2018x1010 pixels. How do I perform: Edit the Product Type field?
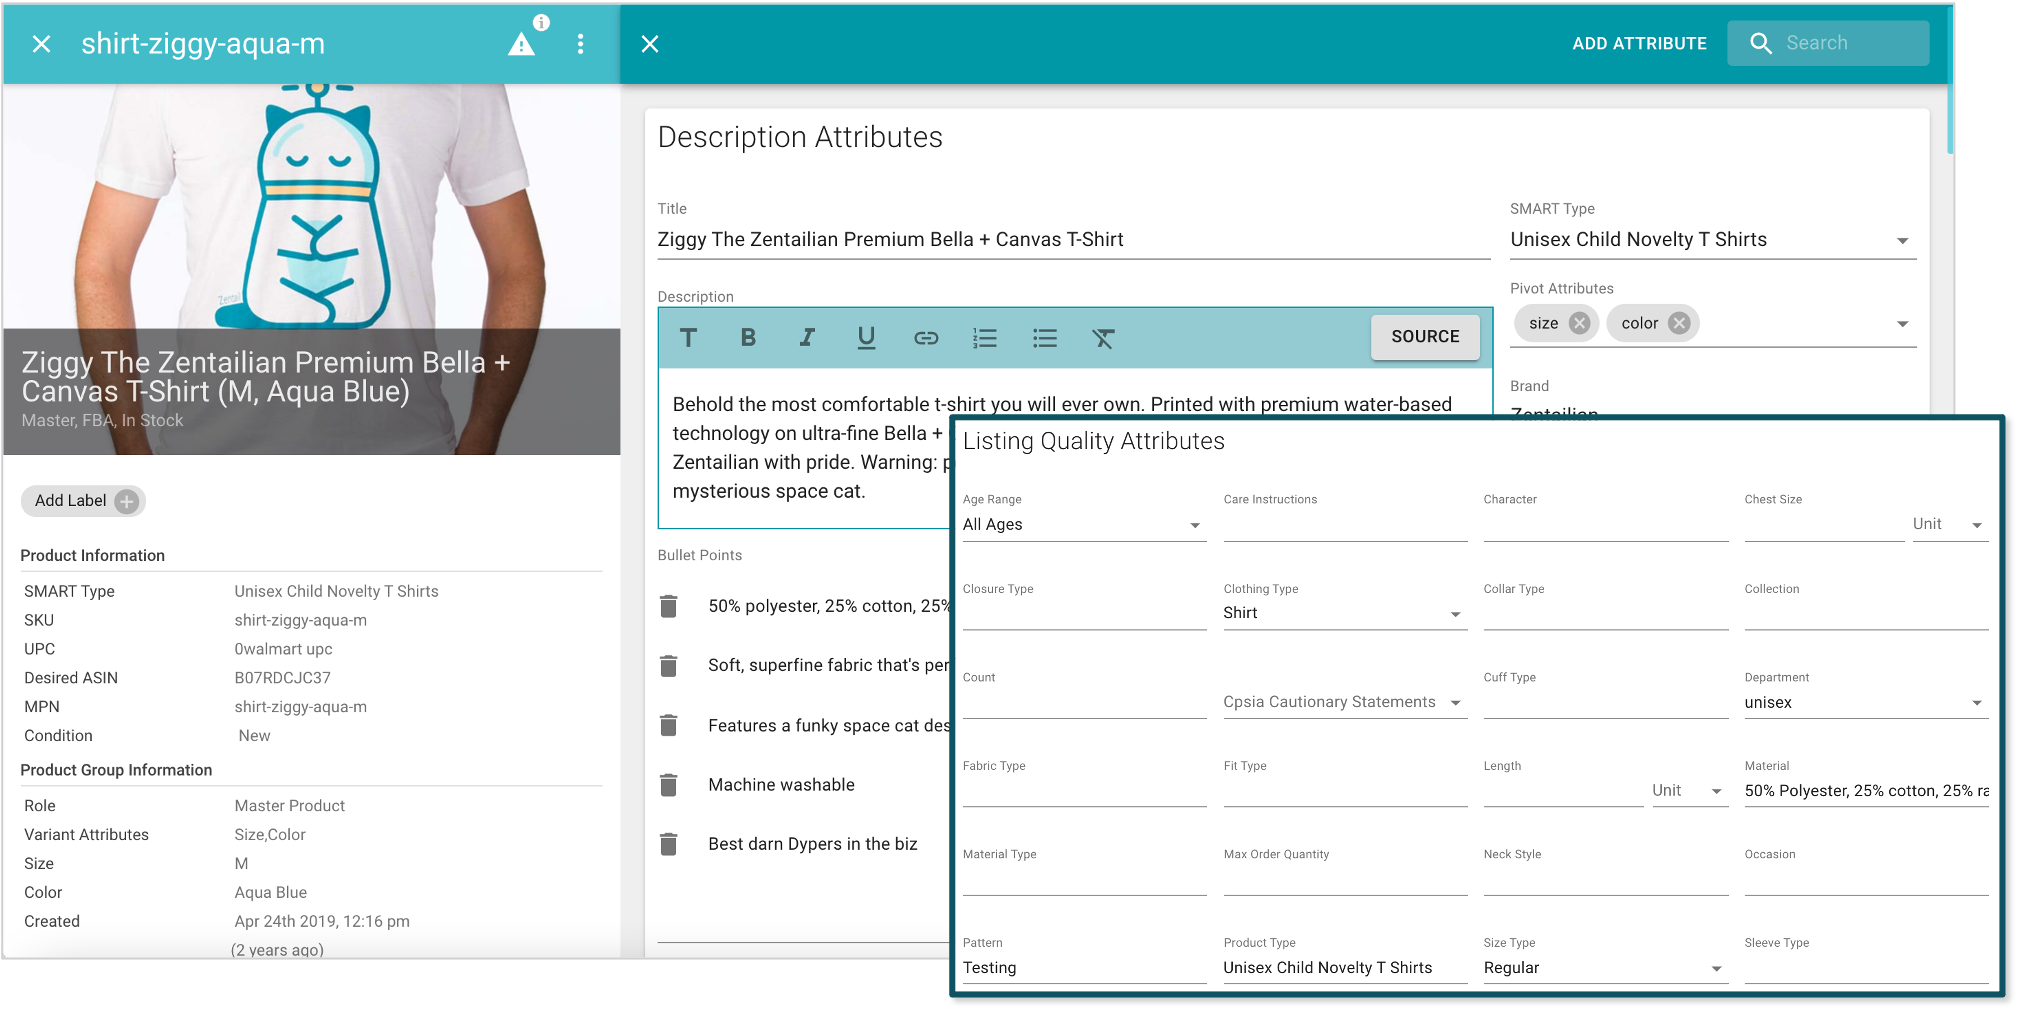[1344, 968]
